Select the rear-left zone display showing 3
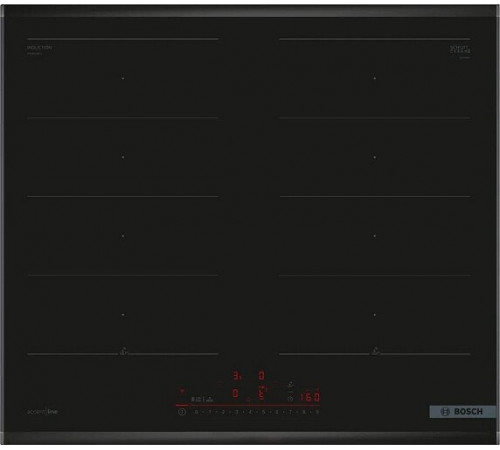 [x=237, y=376]
